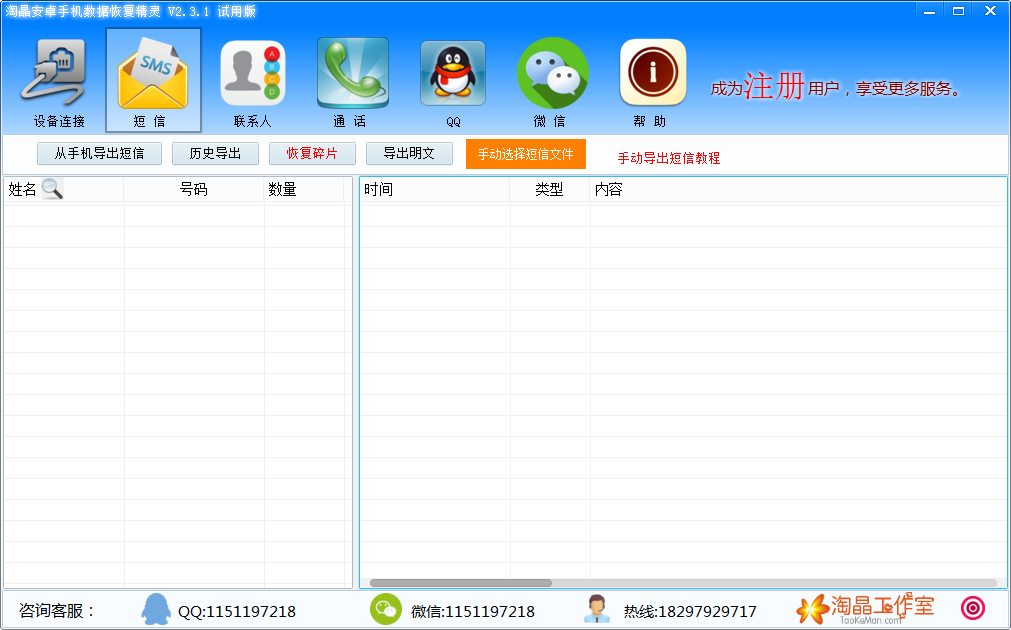Image resolution: width=1011 pixels, height=630 pixels.
Task: Click 历史导出 button
Action: click(x=215, y=153)
